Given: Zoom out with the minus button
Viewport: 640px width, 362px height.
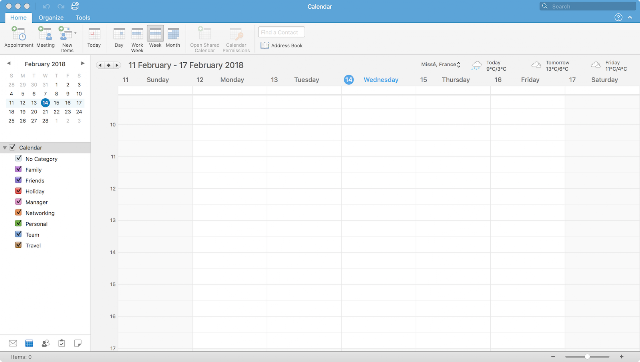Looking at the screenshot, I should click(x=553, y=357).
